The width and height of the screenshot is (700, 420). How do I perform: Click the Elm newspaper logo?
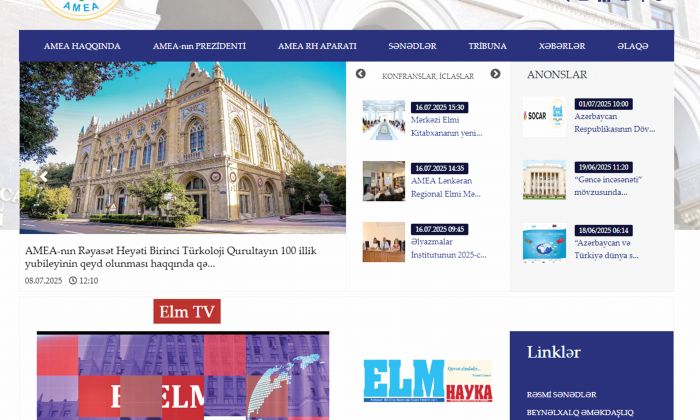coord(428,381)
